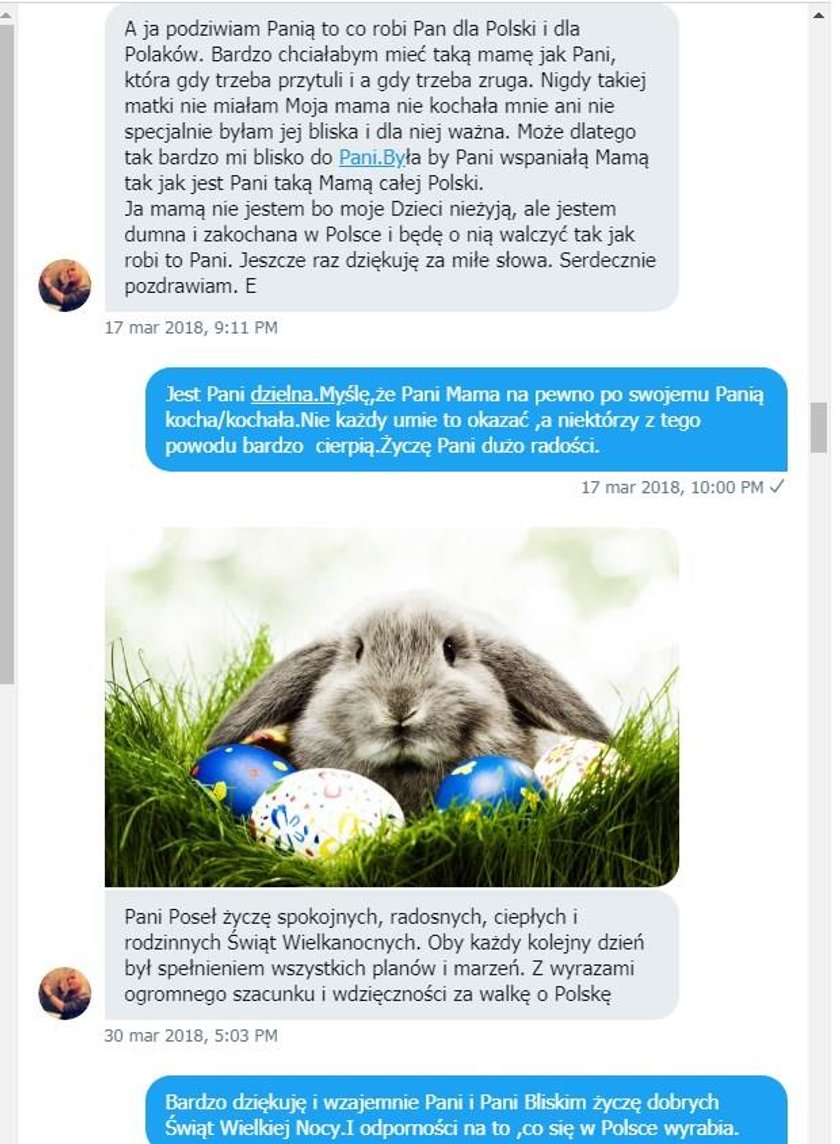Click read checkmark next to 10:00 PM
This screenshot has width=840, height=1144.
777,487
